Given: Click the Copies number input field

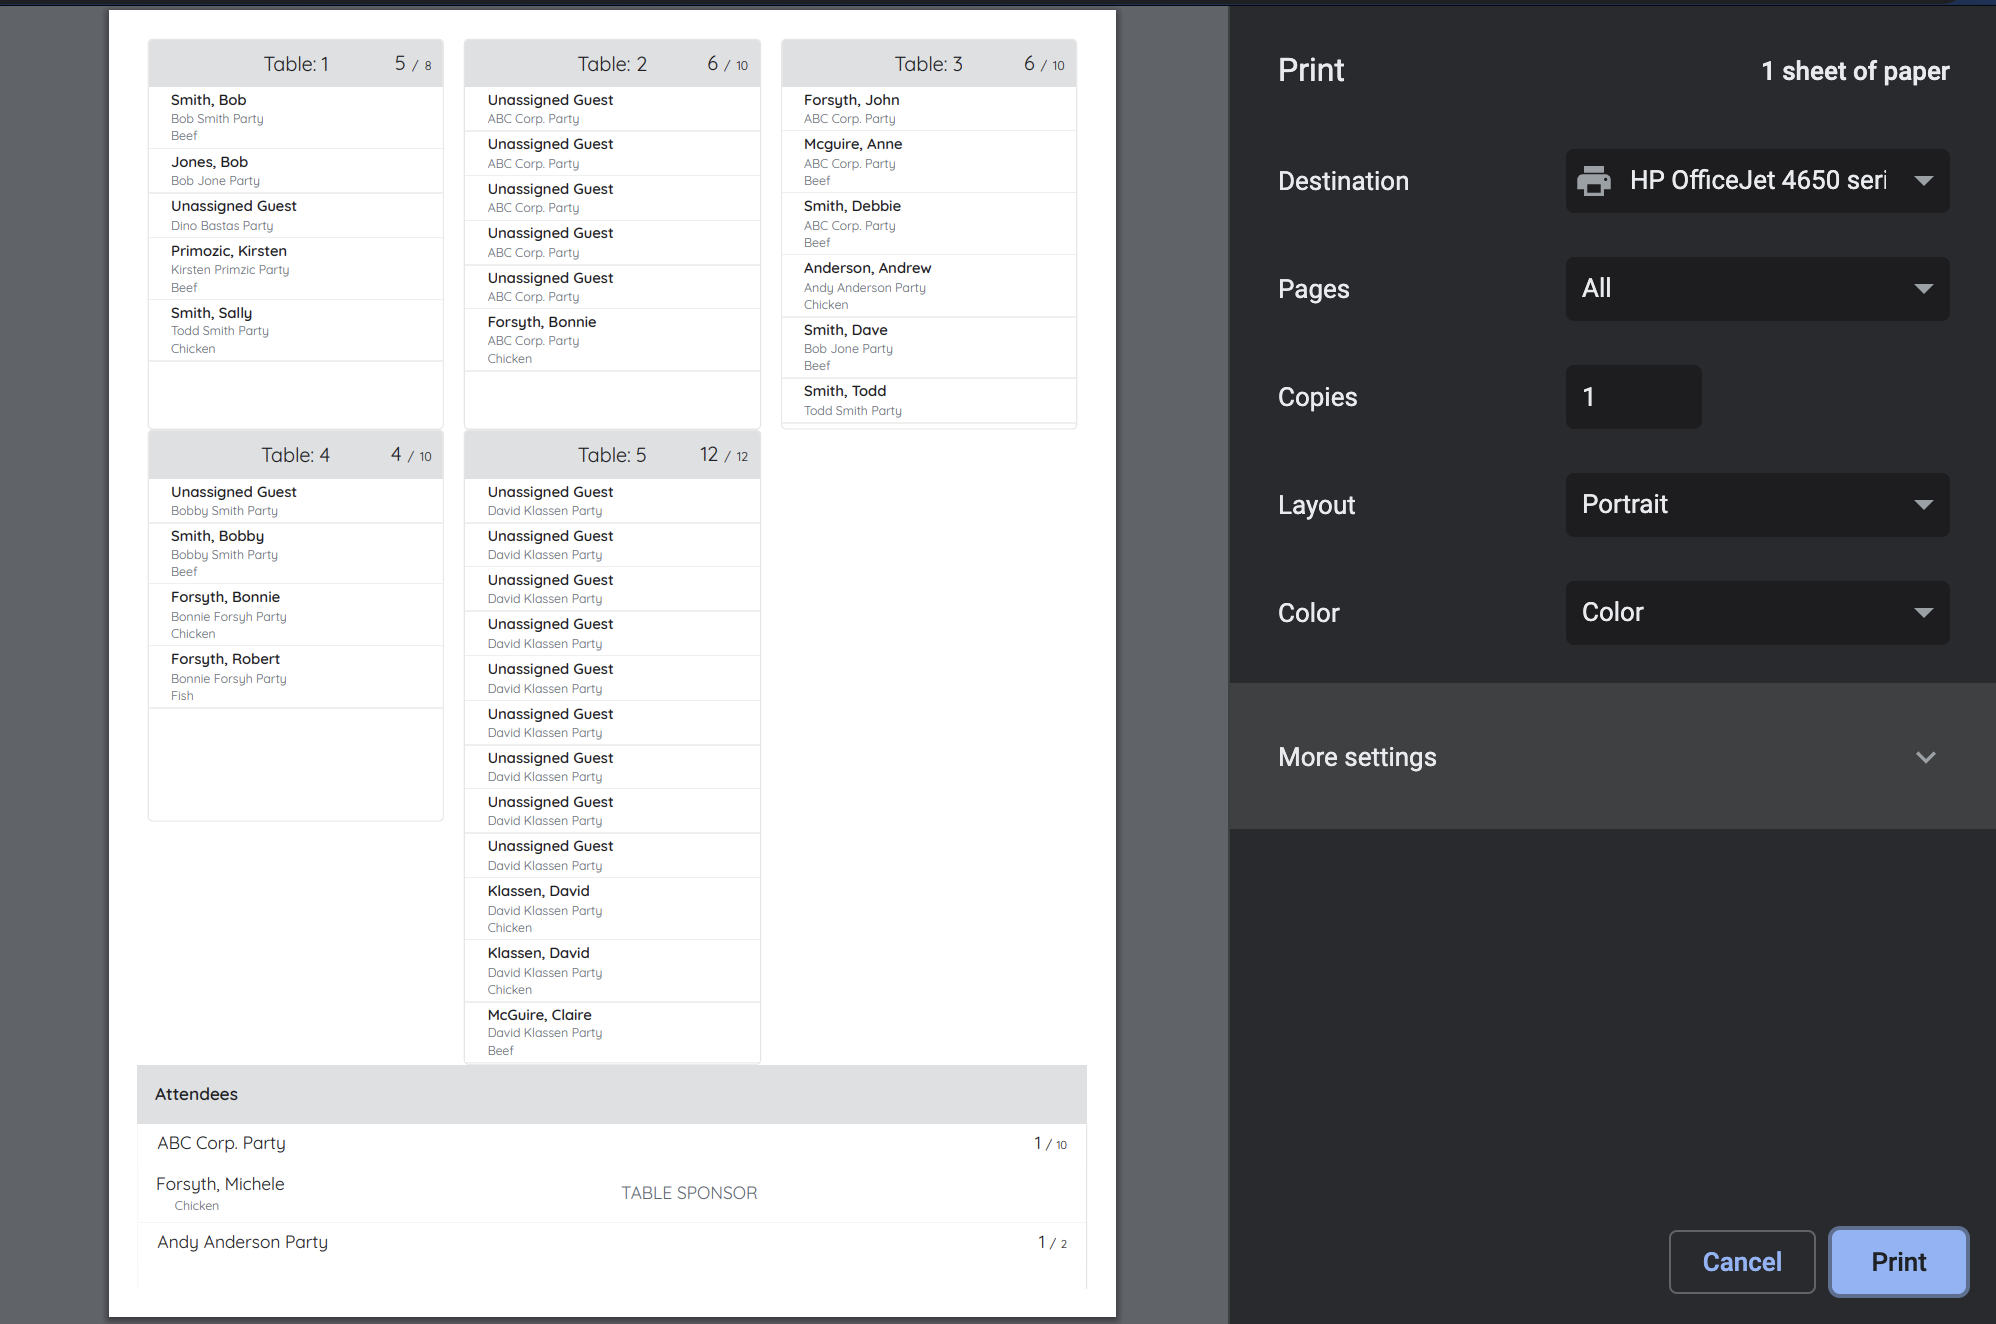Looking at the screenshot, I should (1632, 397).
